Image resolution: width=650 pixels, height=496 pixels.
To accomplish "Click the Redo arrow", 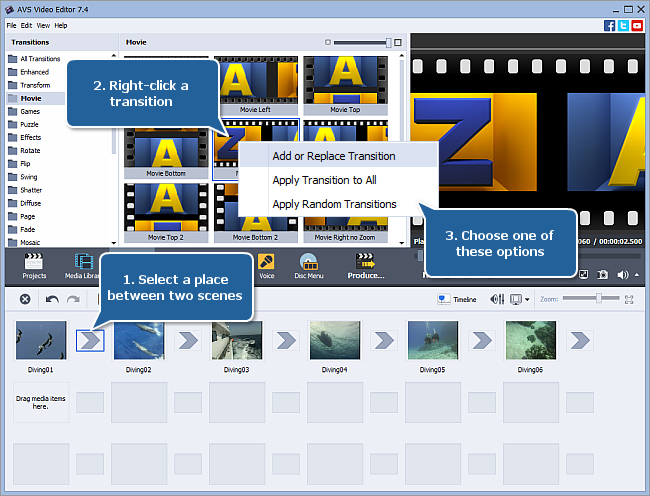I will (73, 299).
